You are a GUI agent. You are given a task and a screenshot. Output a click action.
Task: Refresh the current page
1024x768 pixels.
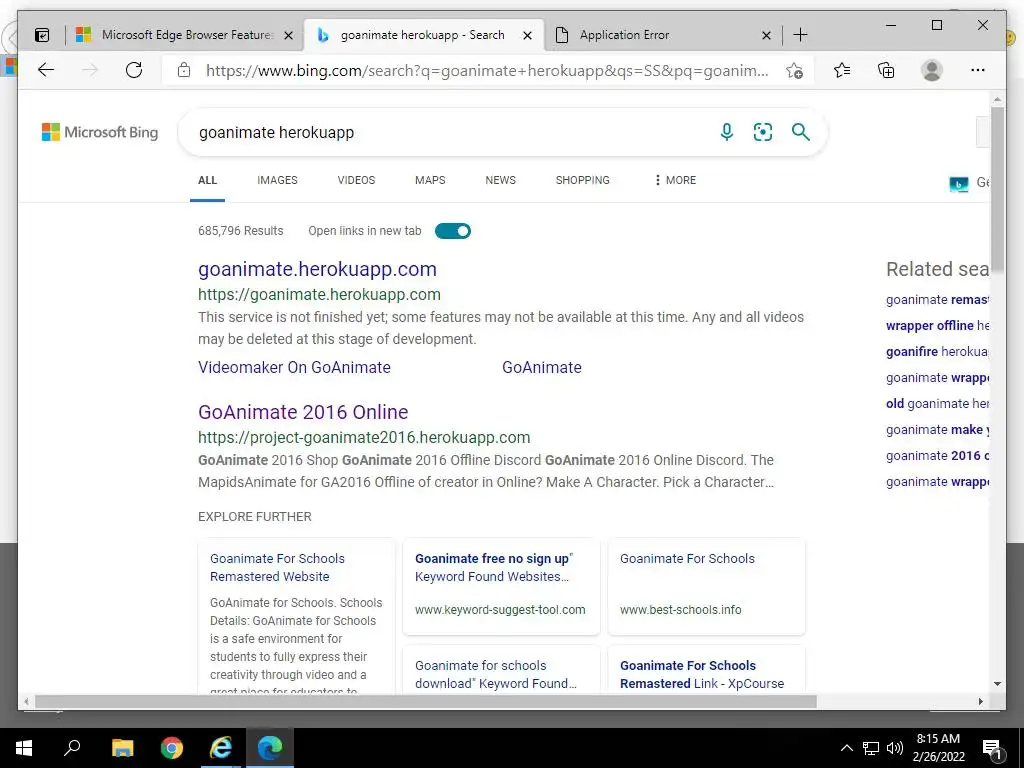coord(134,70)
